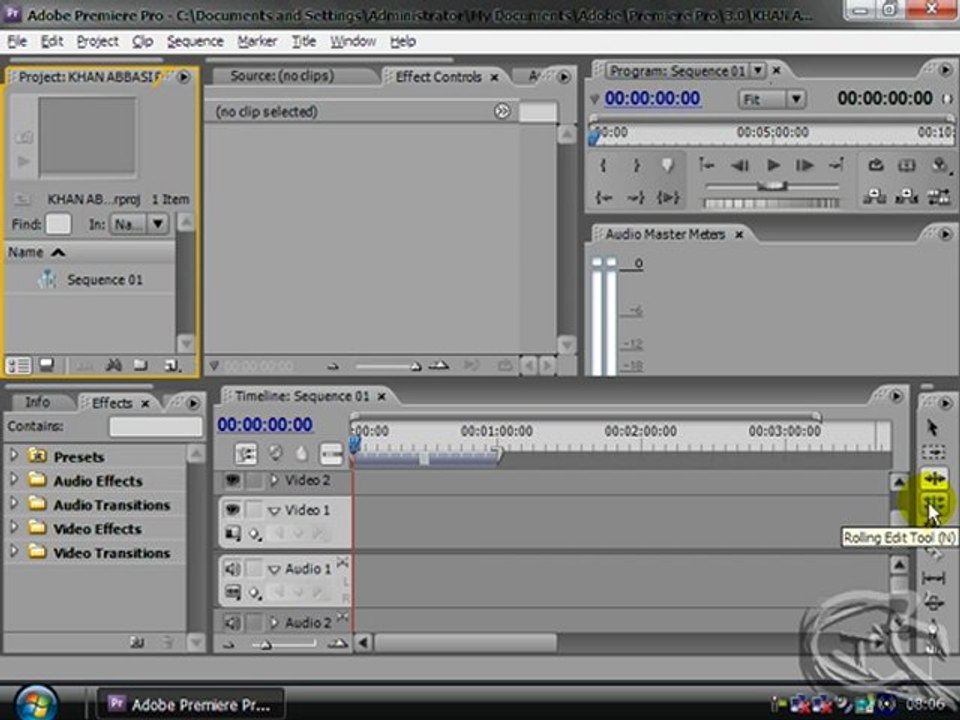The width and height of the screenshot is (960, 720).
Task: Open the Adobe Premiere Pro taskbar button
Action: (x=191, y=705)
